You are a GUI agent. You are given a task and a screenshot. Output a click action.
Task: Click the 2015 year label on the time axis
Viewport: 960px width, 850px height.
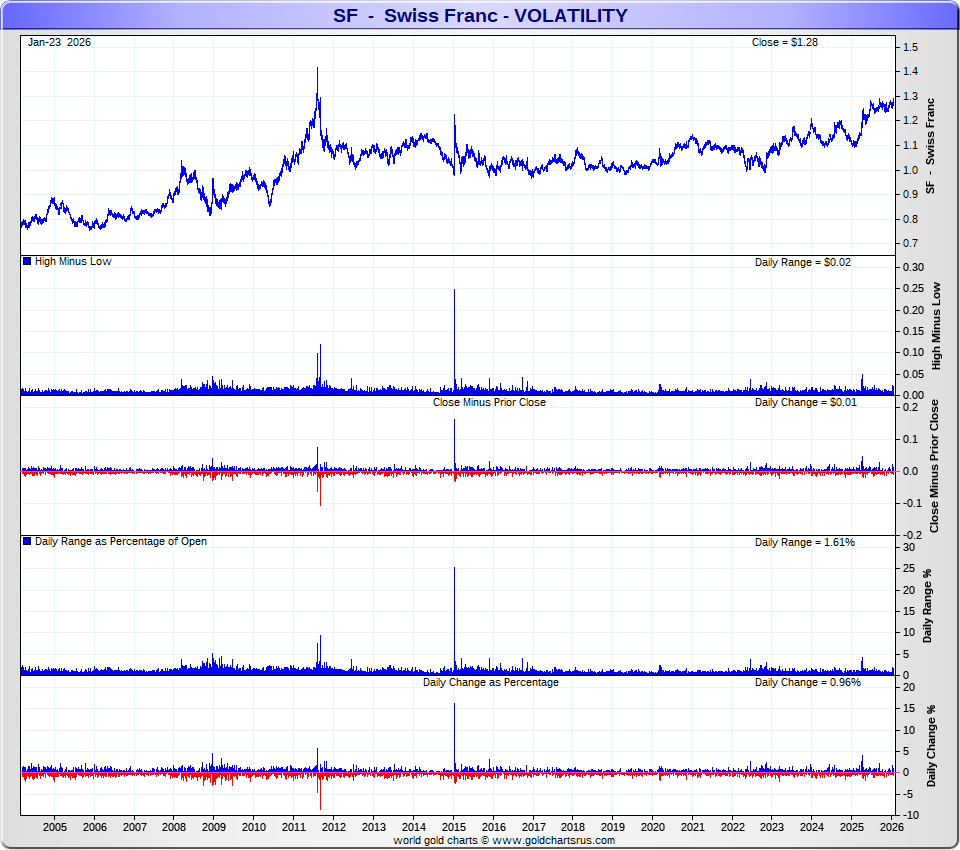pos(454,827)
